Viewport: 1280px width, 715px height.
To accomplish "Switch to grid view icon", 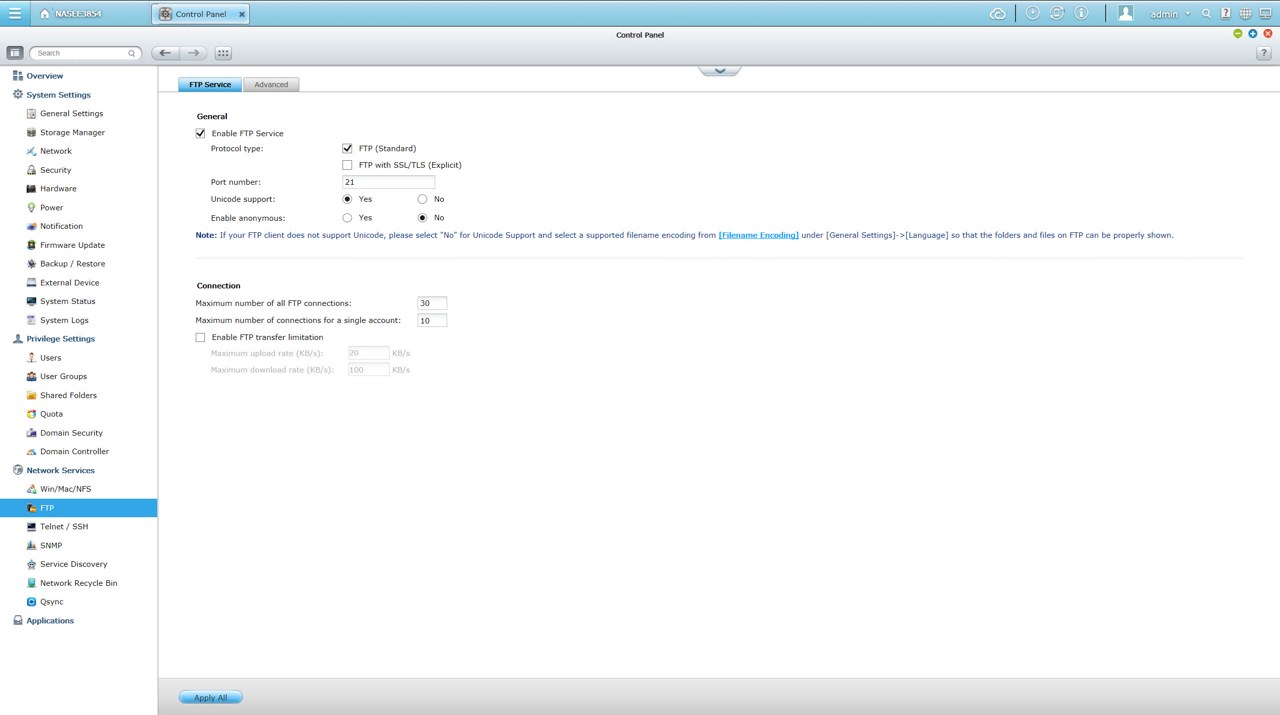I will (223, 53).
